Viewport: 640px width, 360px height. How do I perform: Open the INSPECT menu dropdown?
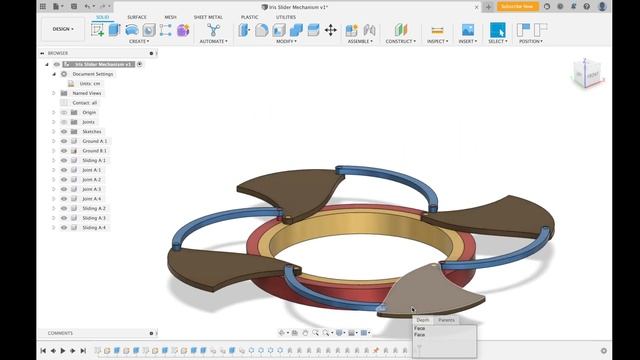(x=438, y=41)
